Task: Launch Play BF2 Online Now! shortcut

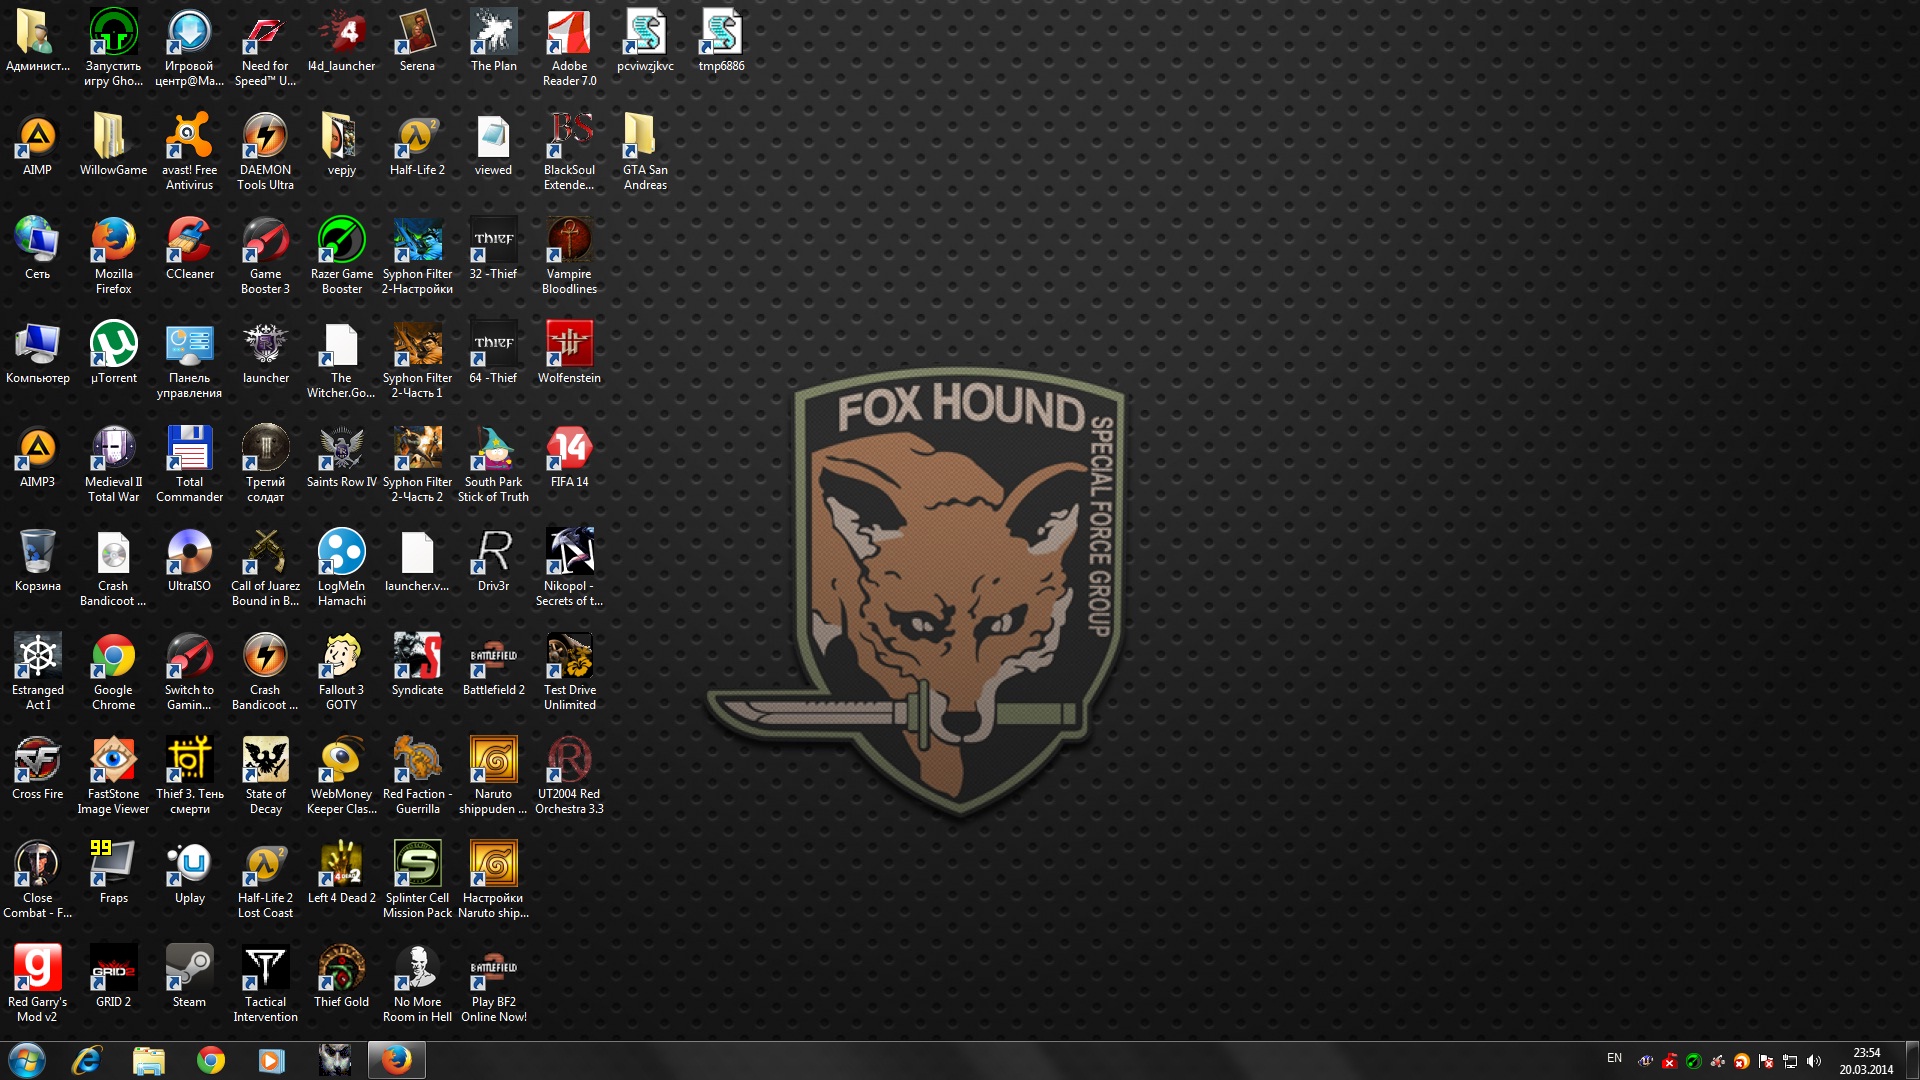Action: pyautogui.click(x=493, y=983)
